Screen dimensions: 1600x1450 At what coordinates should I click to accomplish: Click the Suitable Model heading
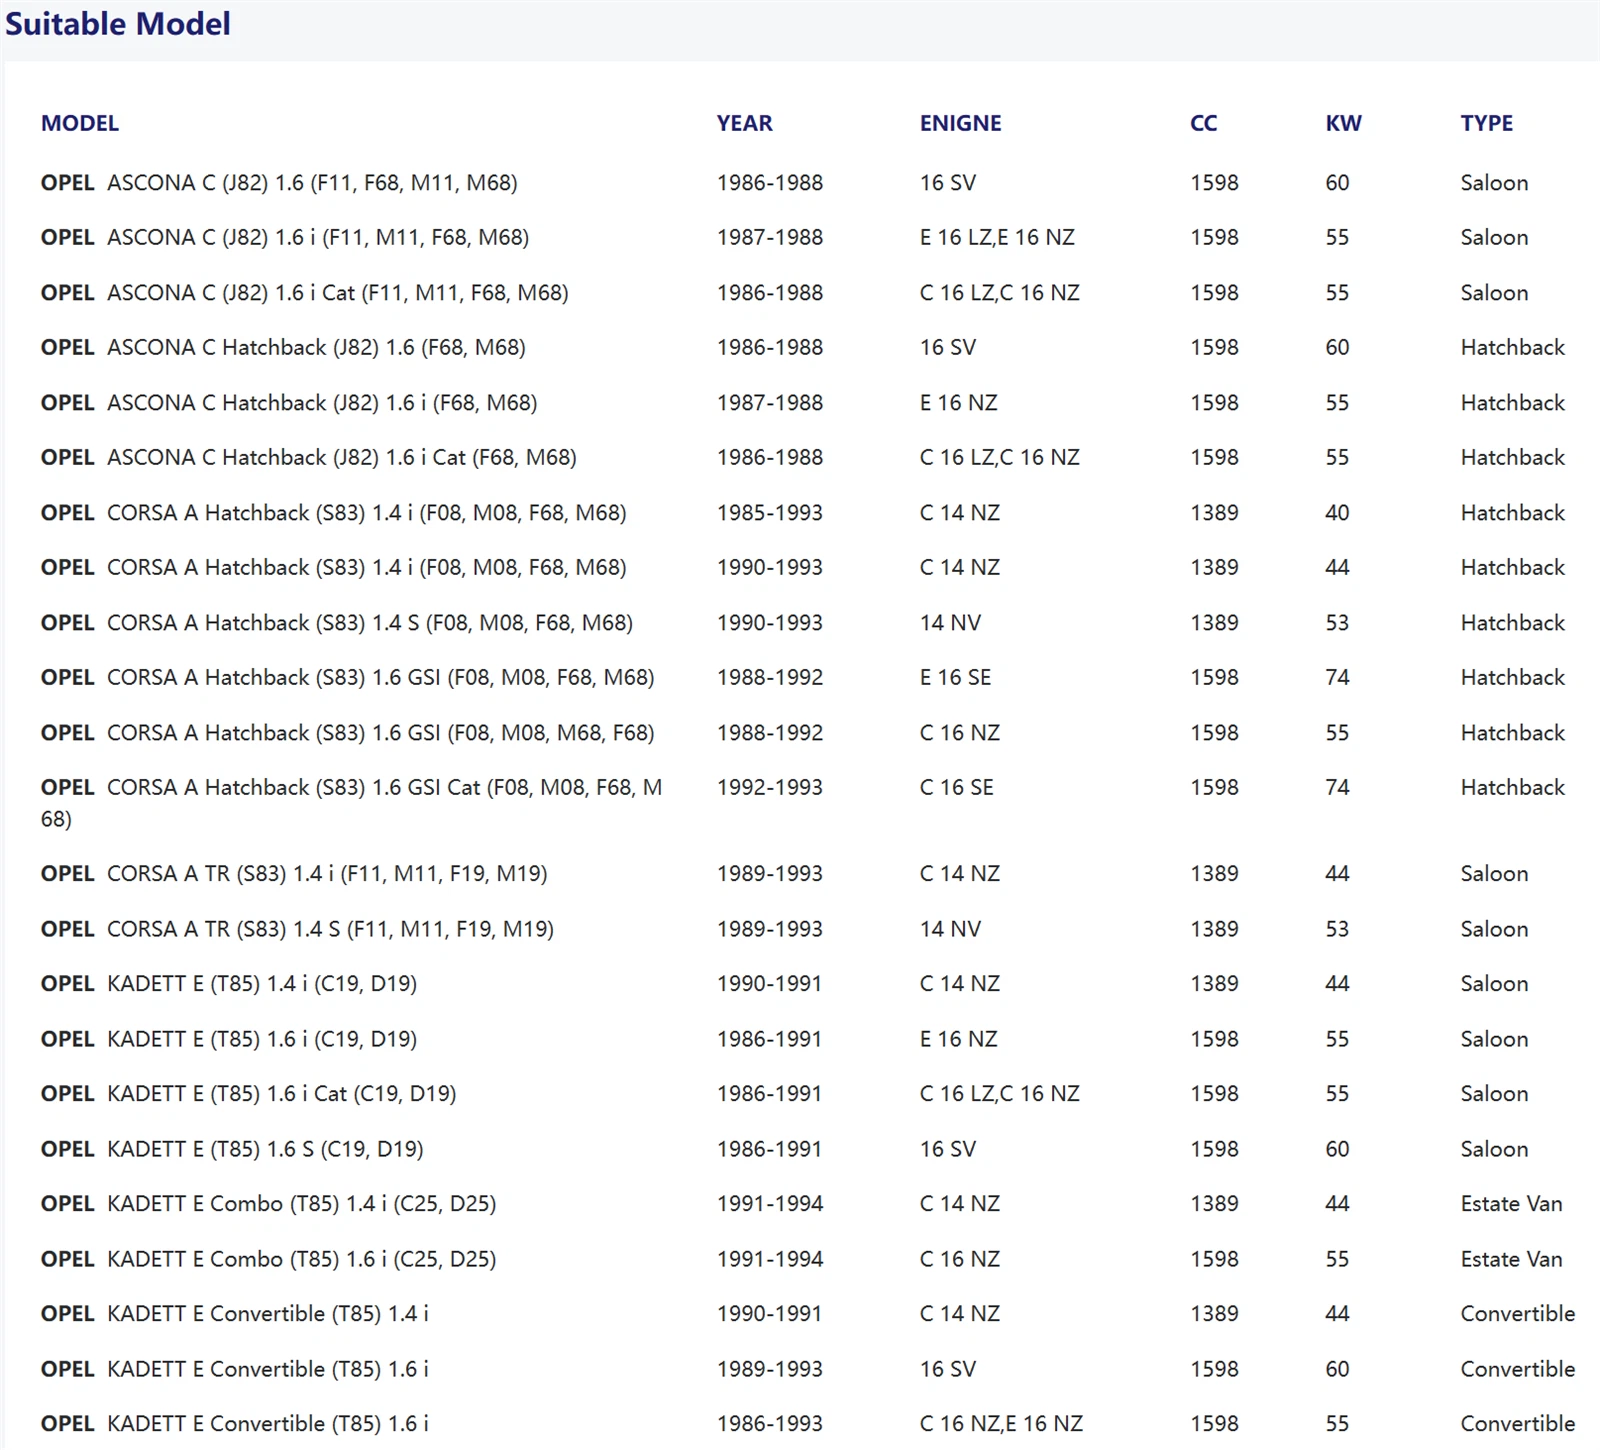click(118, 23)
